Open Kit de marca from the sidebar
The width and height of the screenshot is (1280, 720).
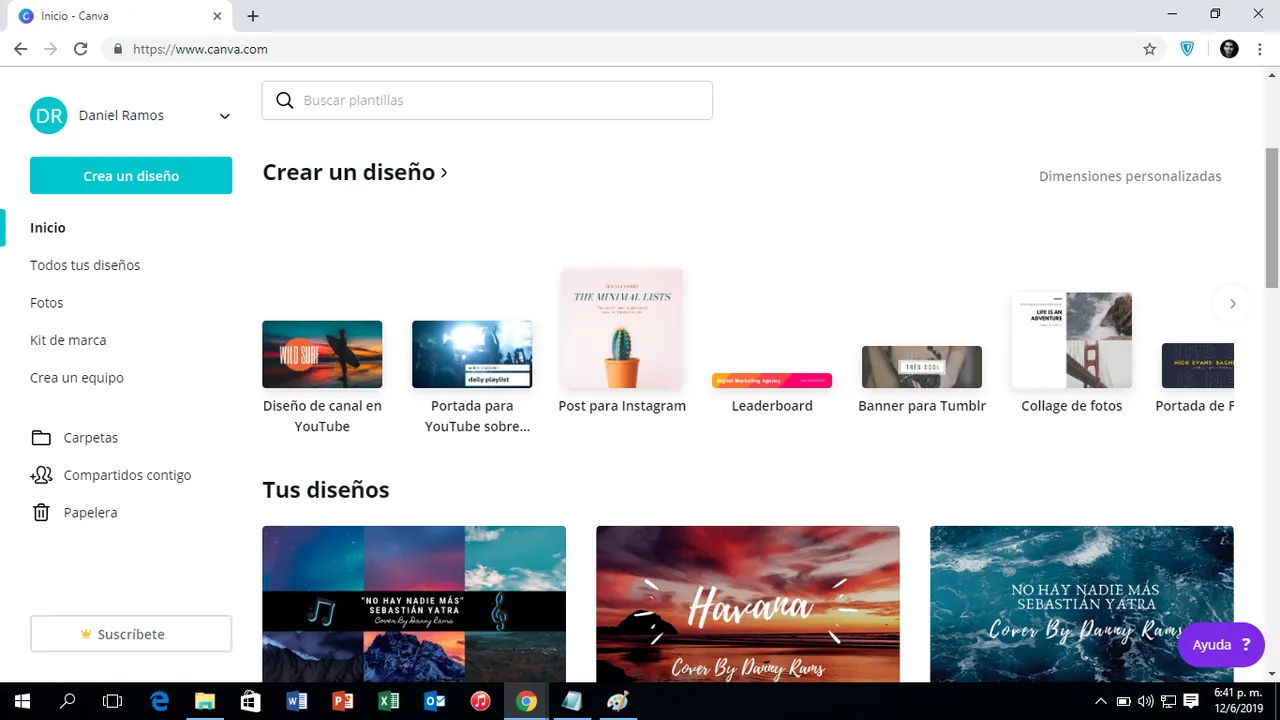click(68, 340)
